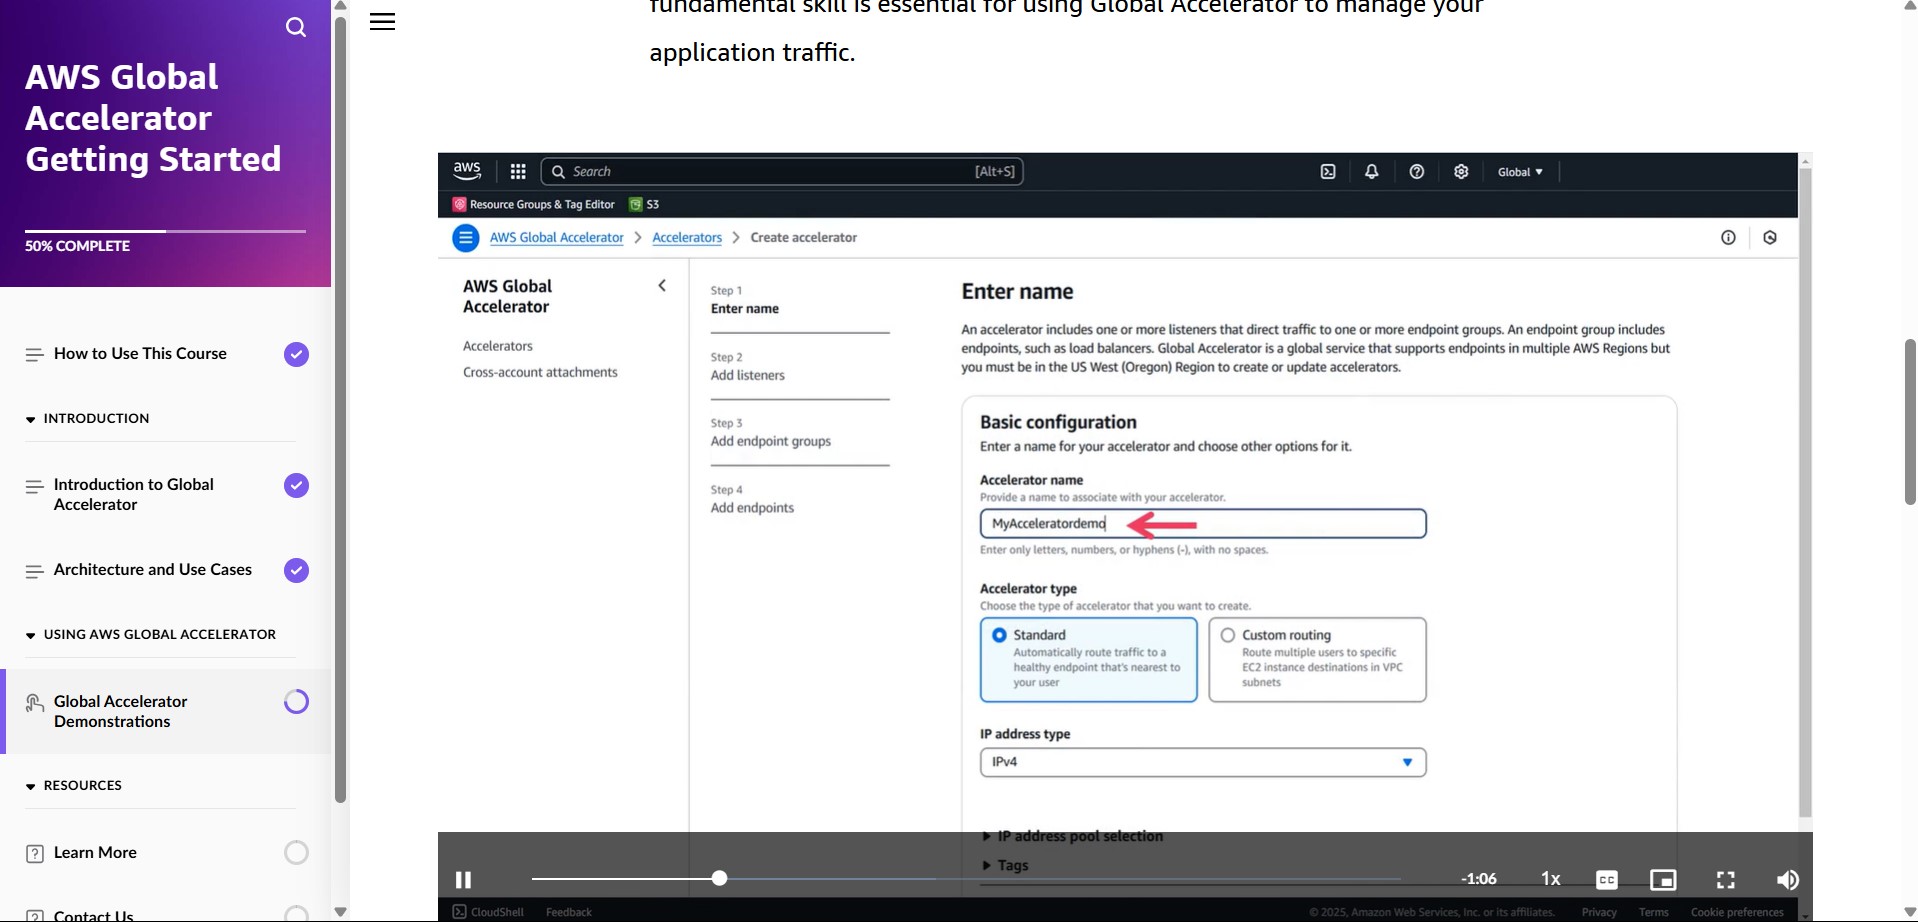
Task: Toggle the hamburger menu icon
Action: (382, 22)
